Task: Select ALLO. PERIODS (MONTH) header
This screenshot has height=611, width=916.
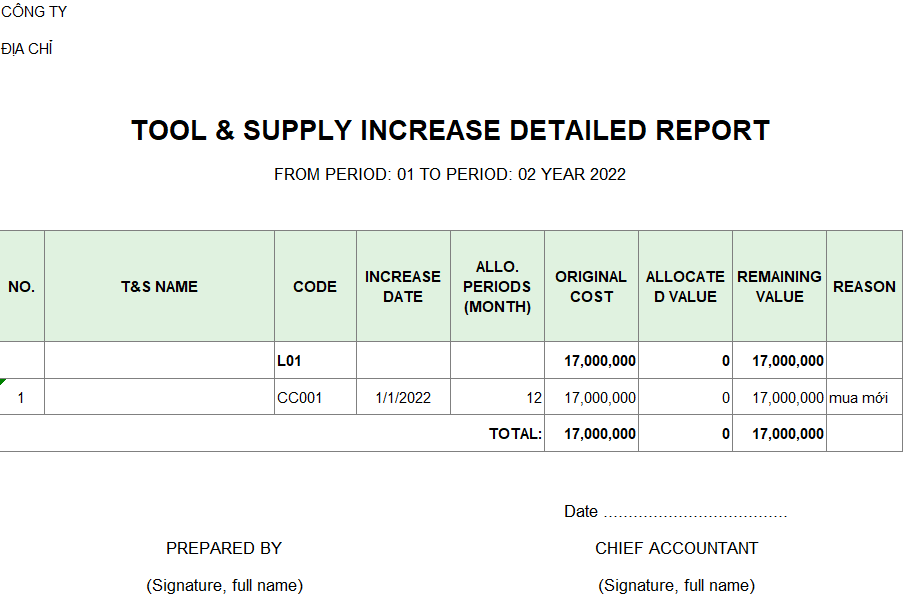Action: pyautogui.click(x=497, y=287)
